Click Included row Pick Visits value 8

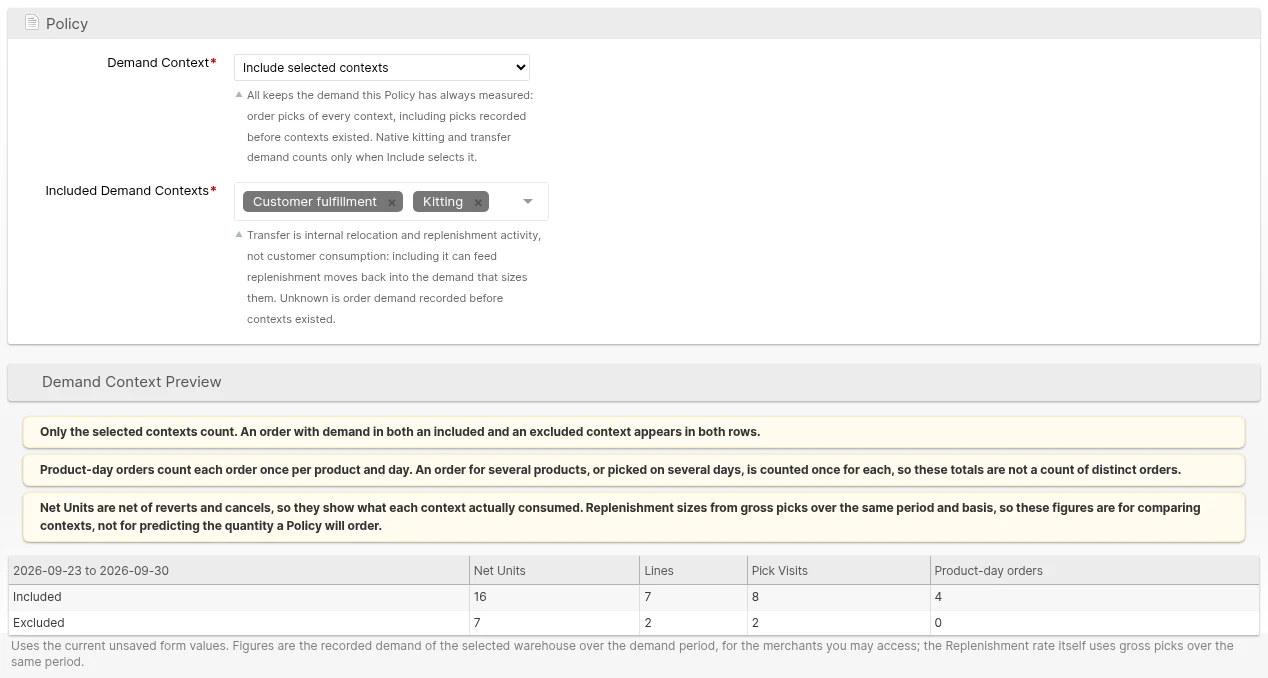point(755,596)
